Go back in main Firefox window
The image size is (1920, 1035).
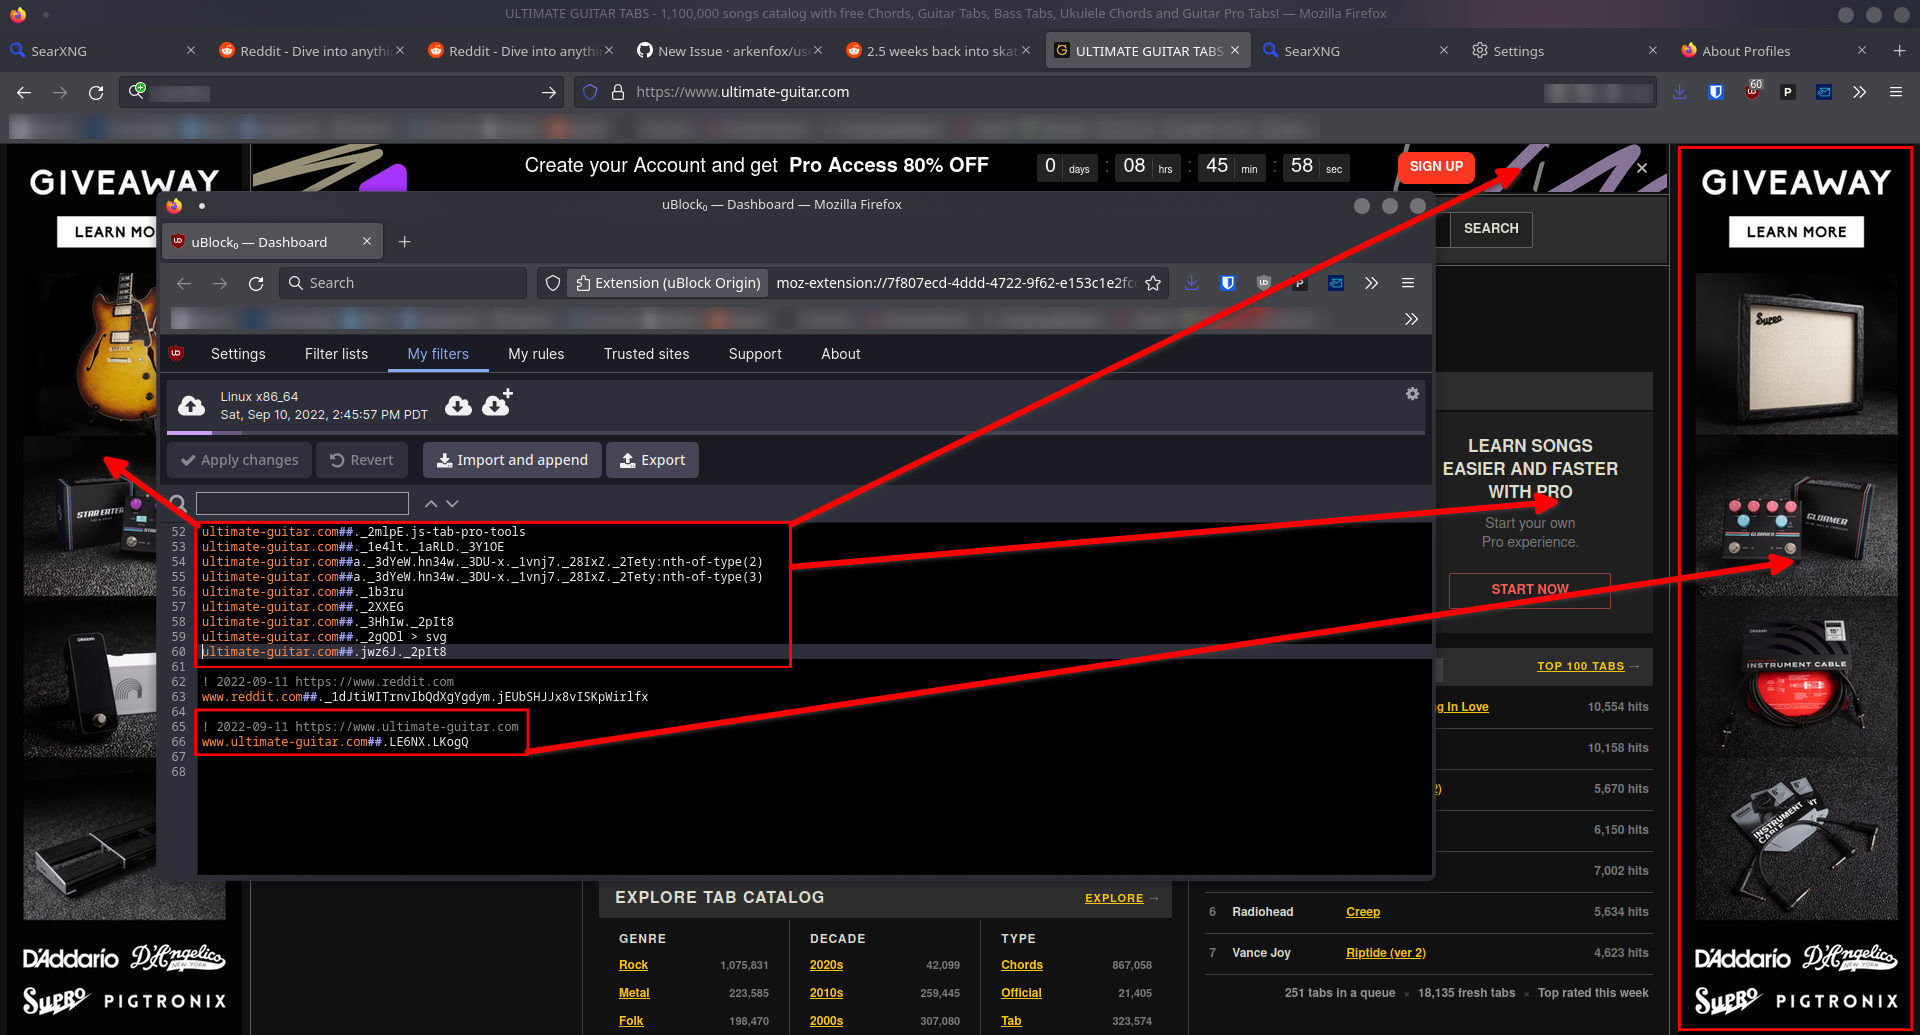pos(24,92)
